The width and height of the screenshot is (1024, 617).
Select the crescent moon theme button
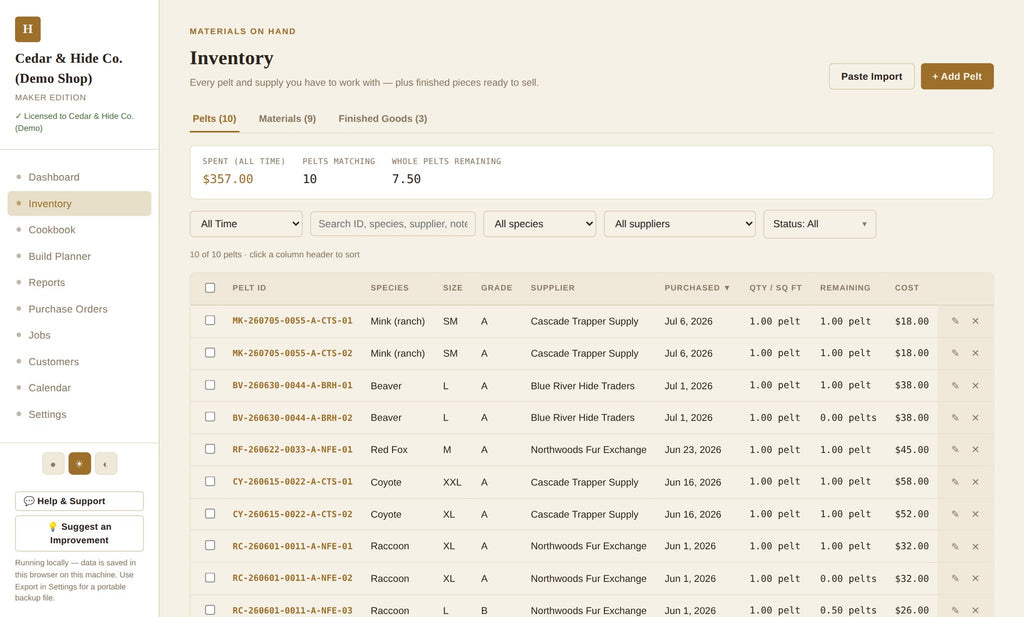[106, 464]
